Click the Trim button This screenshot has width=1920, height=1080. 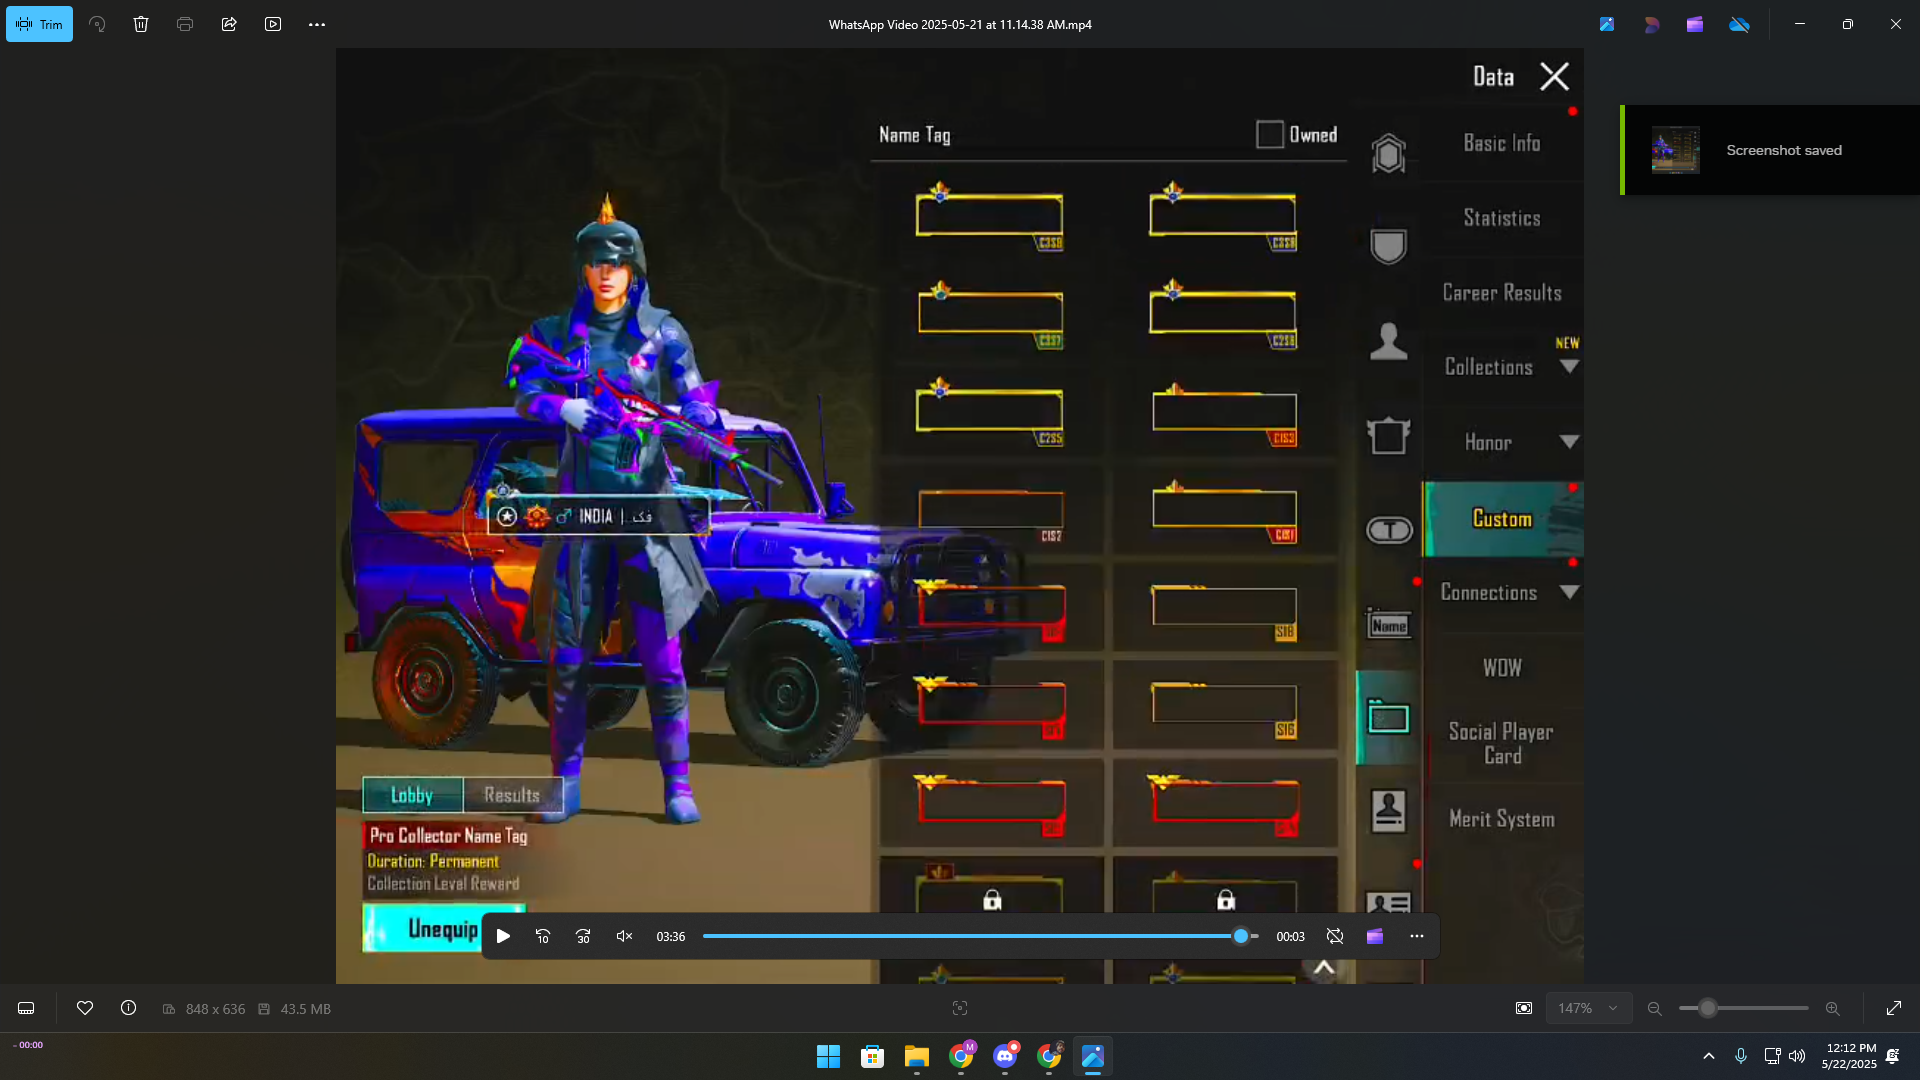[x=39, y=24]
